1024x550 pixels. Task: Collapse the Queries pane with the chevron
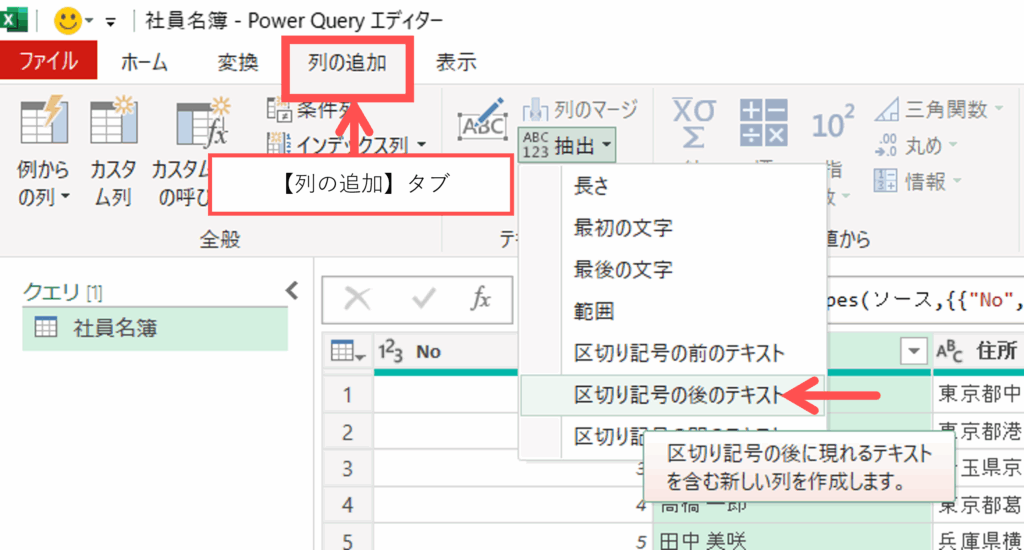[x=292, y=291]
